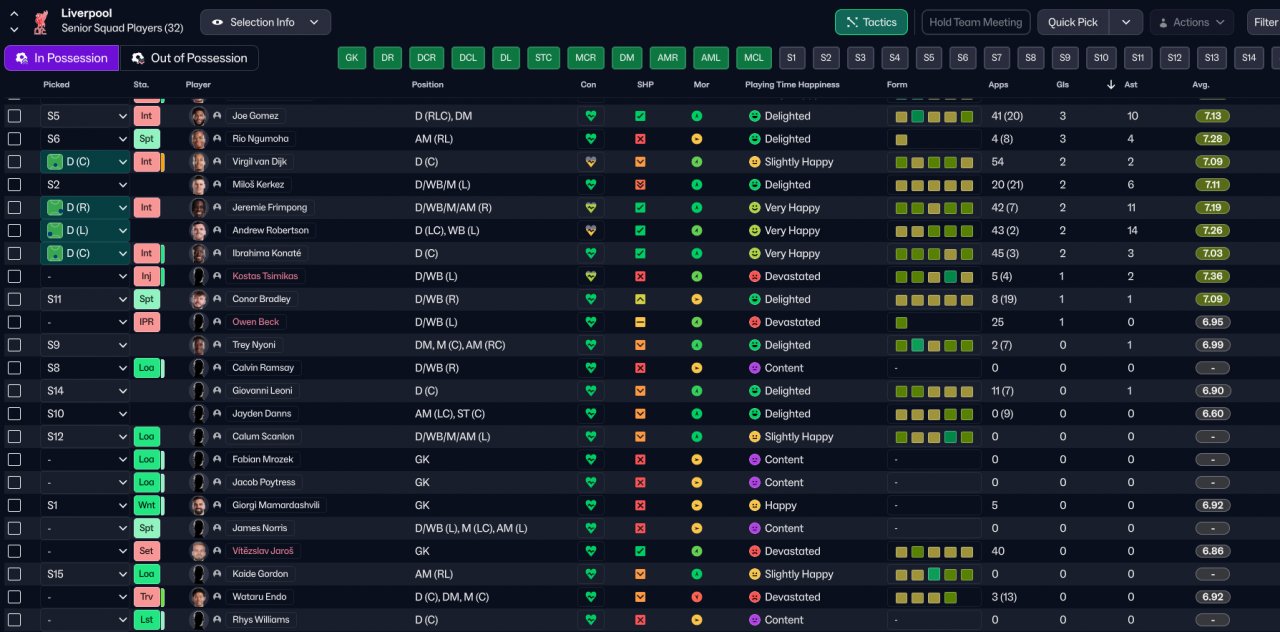Tick the checkbox for Giovanni Leoni
The width and height of the screenshot is (1280, 632).
pyautogui.click(x=14, y=391)
